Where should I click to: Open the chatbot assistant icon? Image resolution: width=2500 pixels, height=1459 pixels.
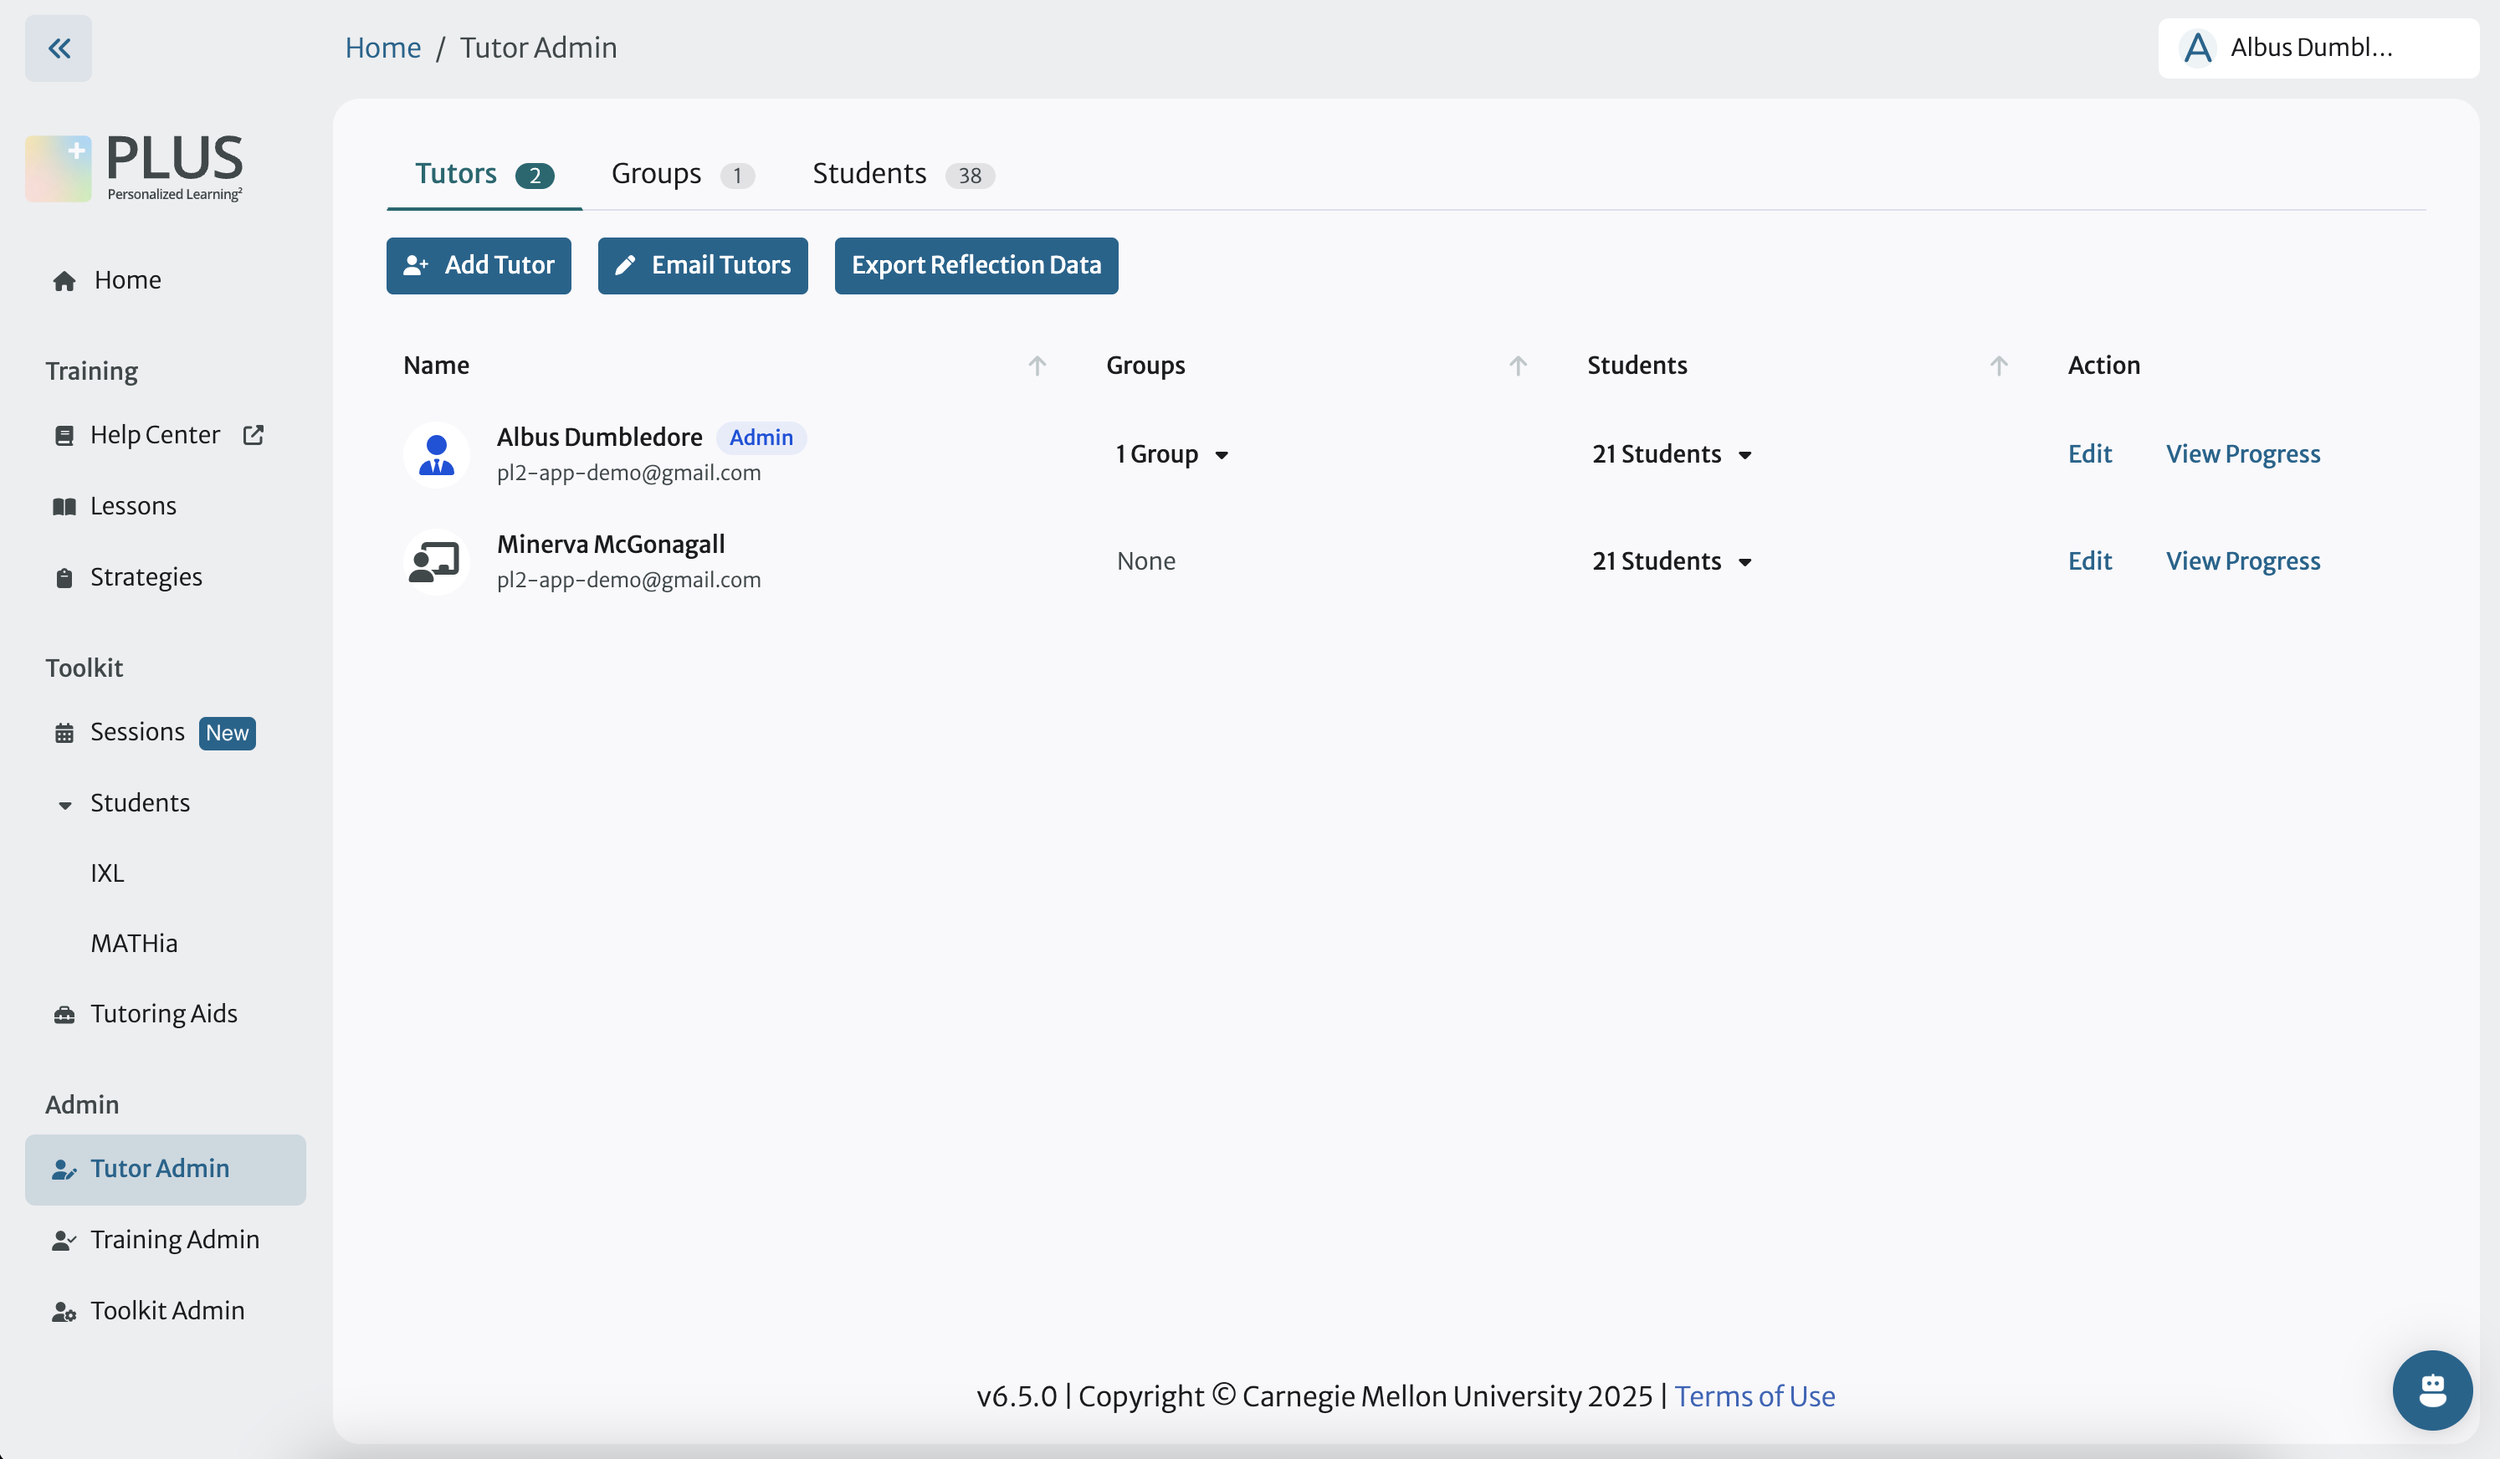click(x=2431, y=1390)
